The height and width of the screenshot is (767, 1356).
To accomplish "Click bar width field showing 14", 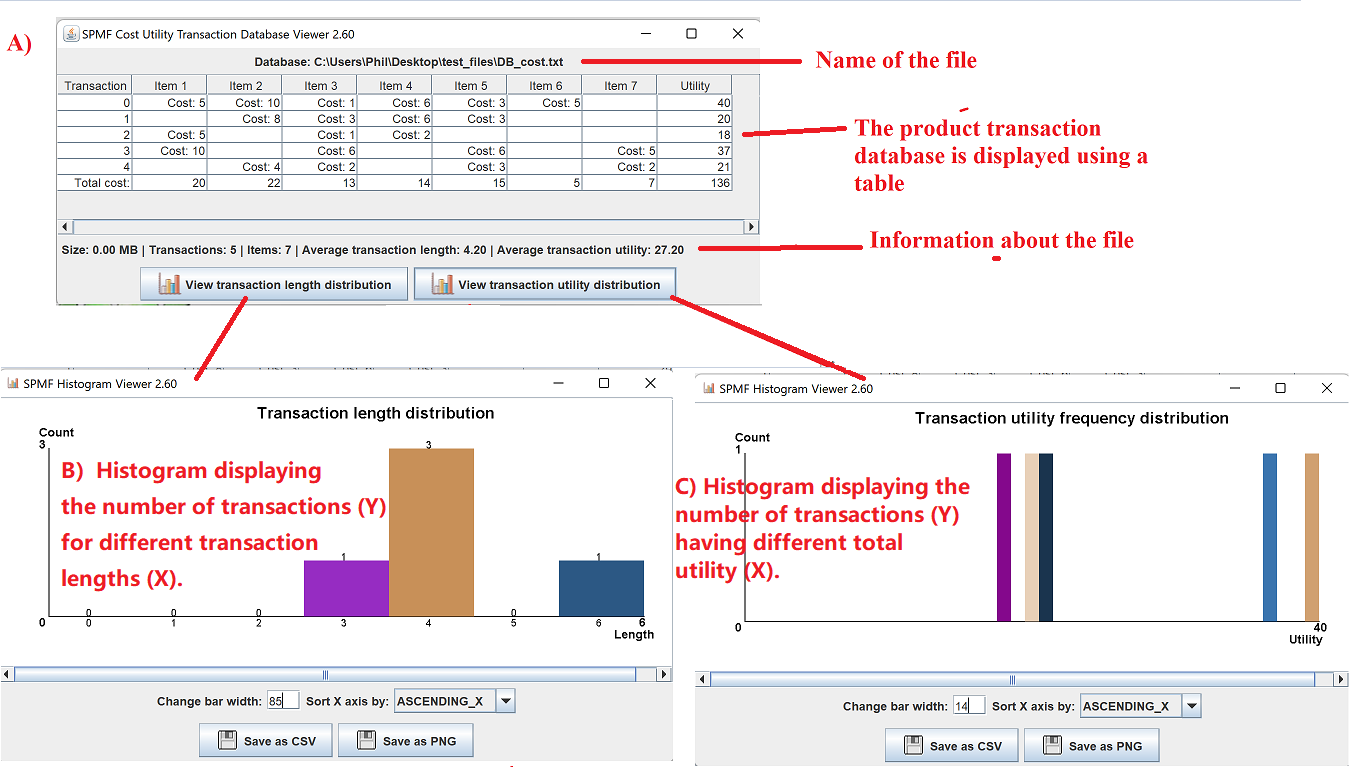I will click(969, 706).
